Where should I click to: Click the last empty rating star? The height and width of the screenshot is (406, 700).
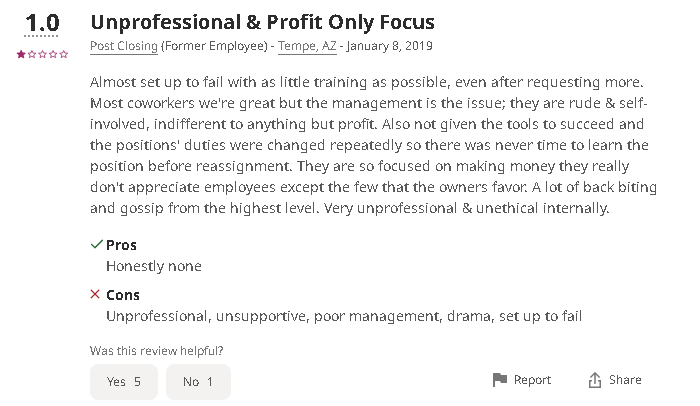tap(65, 54)
